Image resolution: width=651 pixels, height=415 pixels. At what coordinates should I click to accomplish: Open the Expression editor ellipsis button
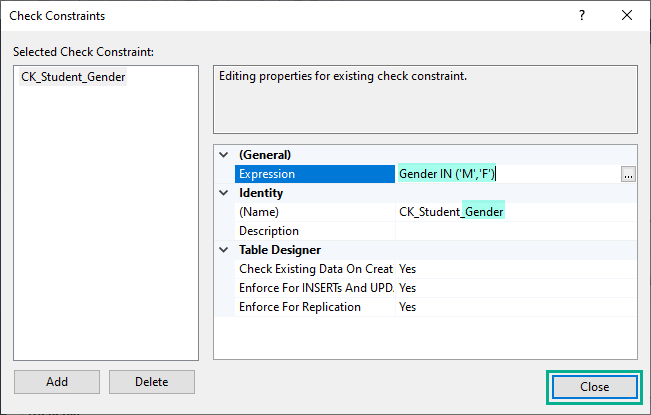[x=628, y=174]
